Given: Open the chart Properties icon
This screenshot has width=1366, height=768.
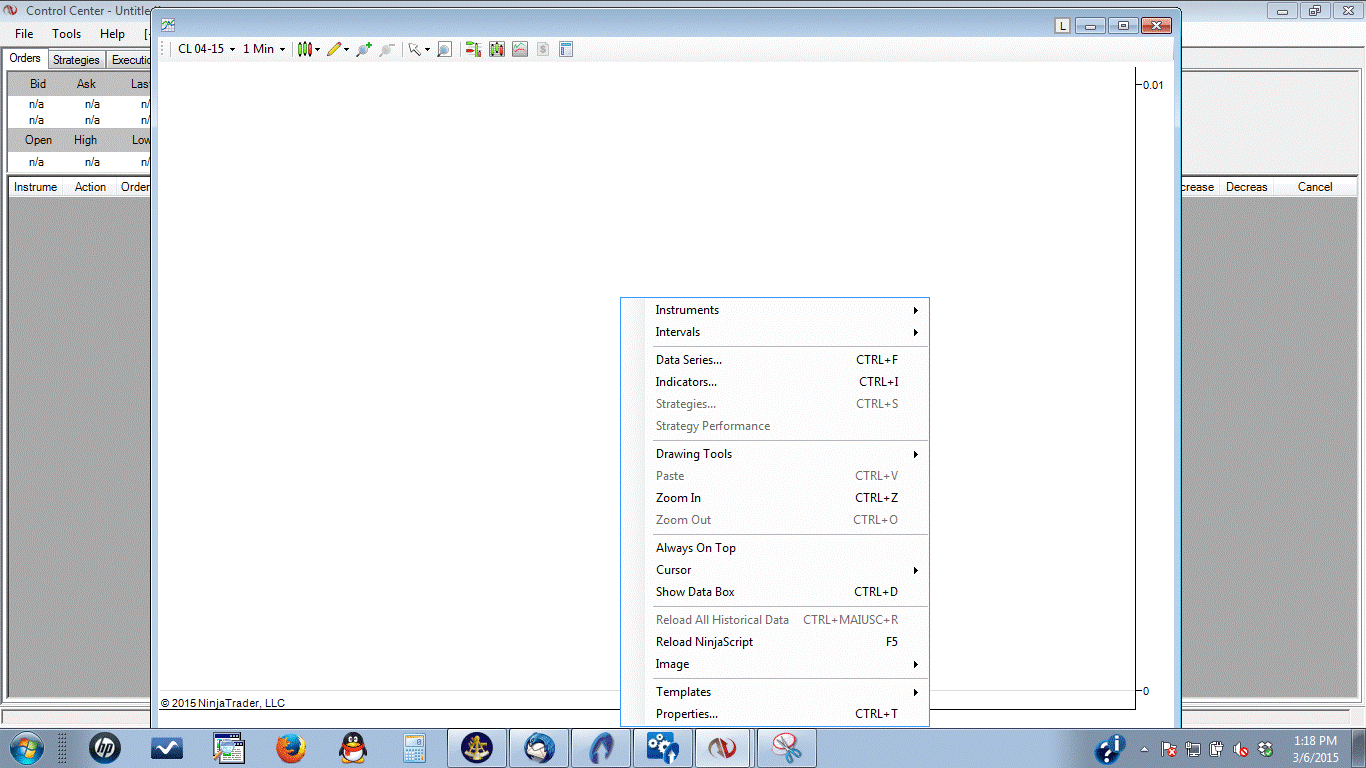Looking at the screenshot, I should [566, 49].
